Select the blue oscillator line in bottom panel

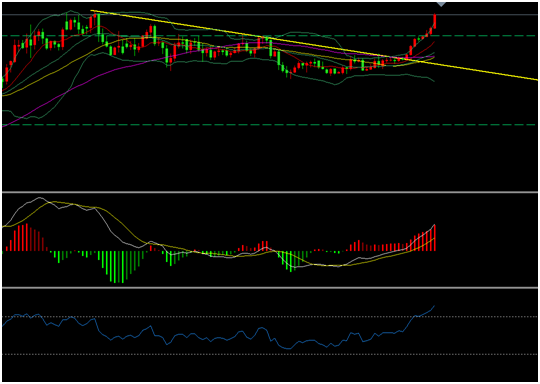[207, 338]
